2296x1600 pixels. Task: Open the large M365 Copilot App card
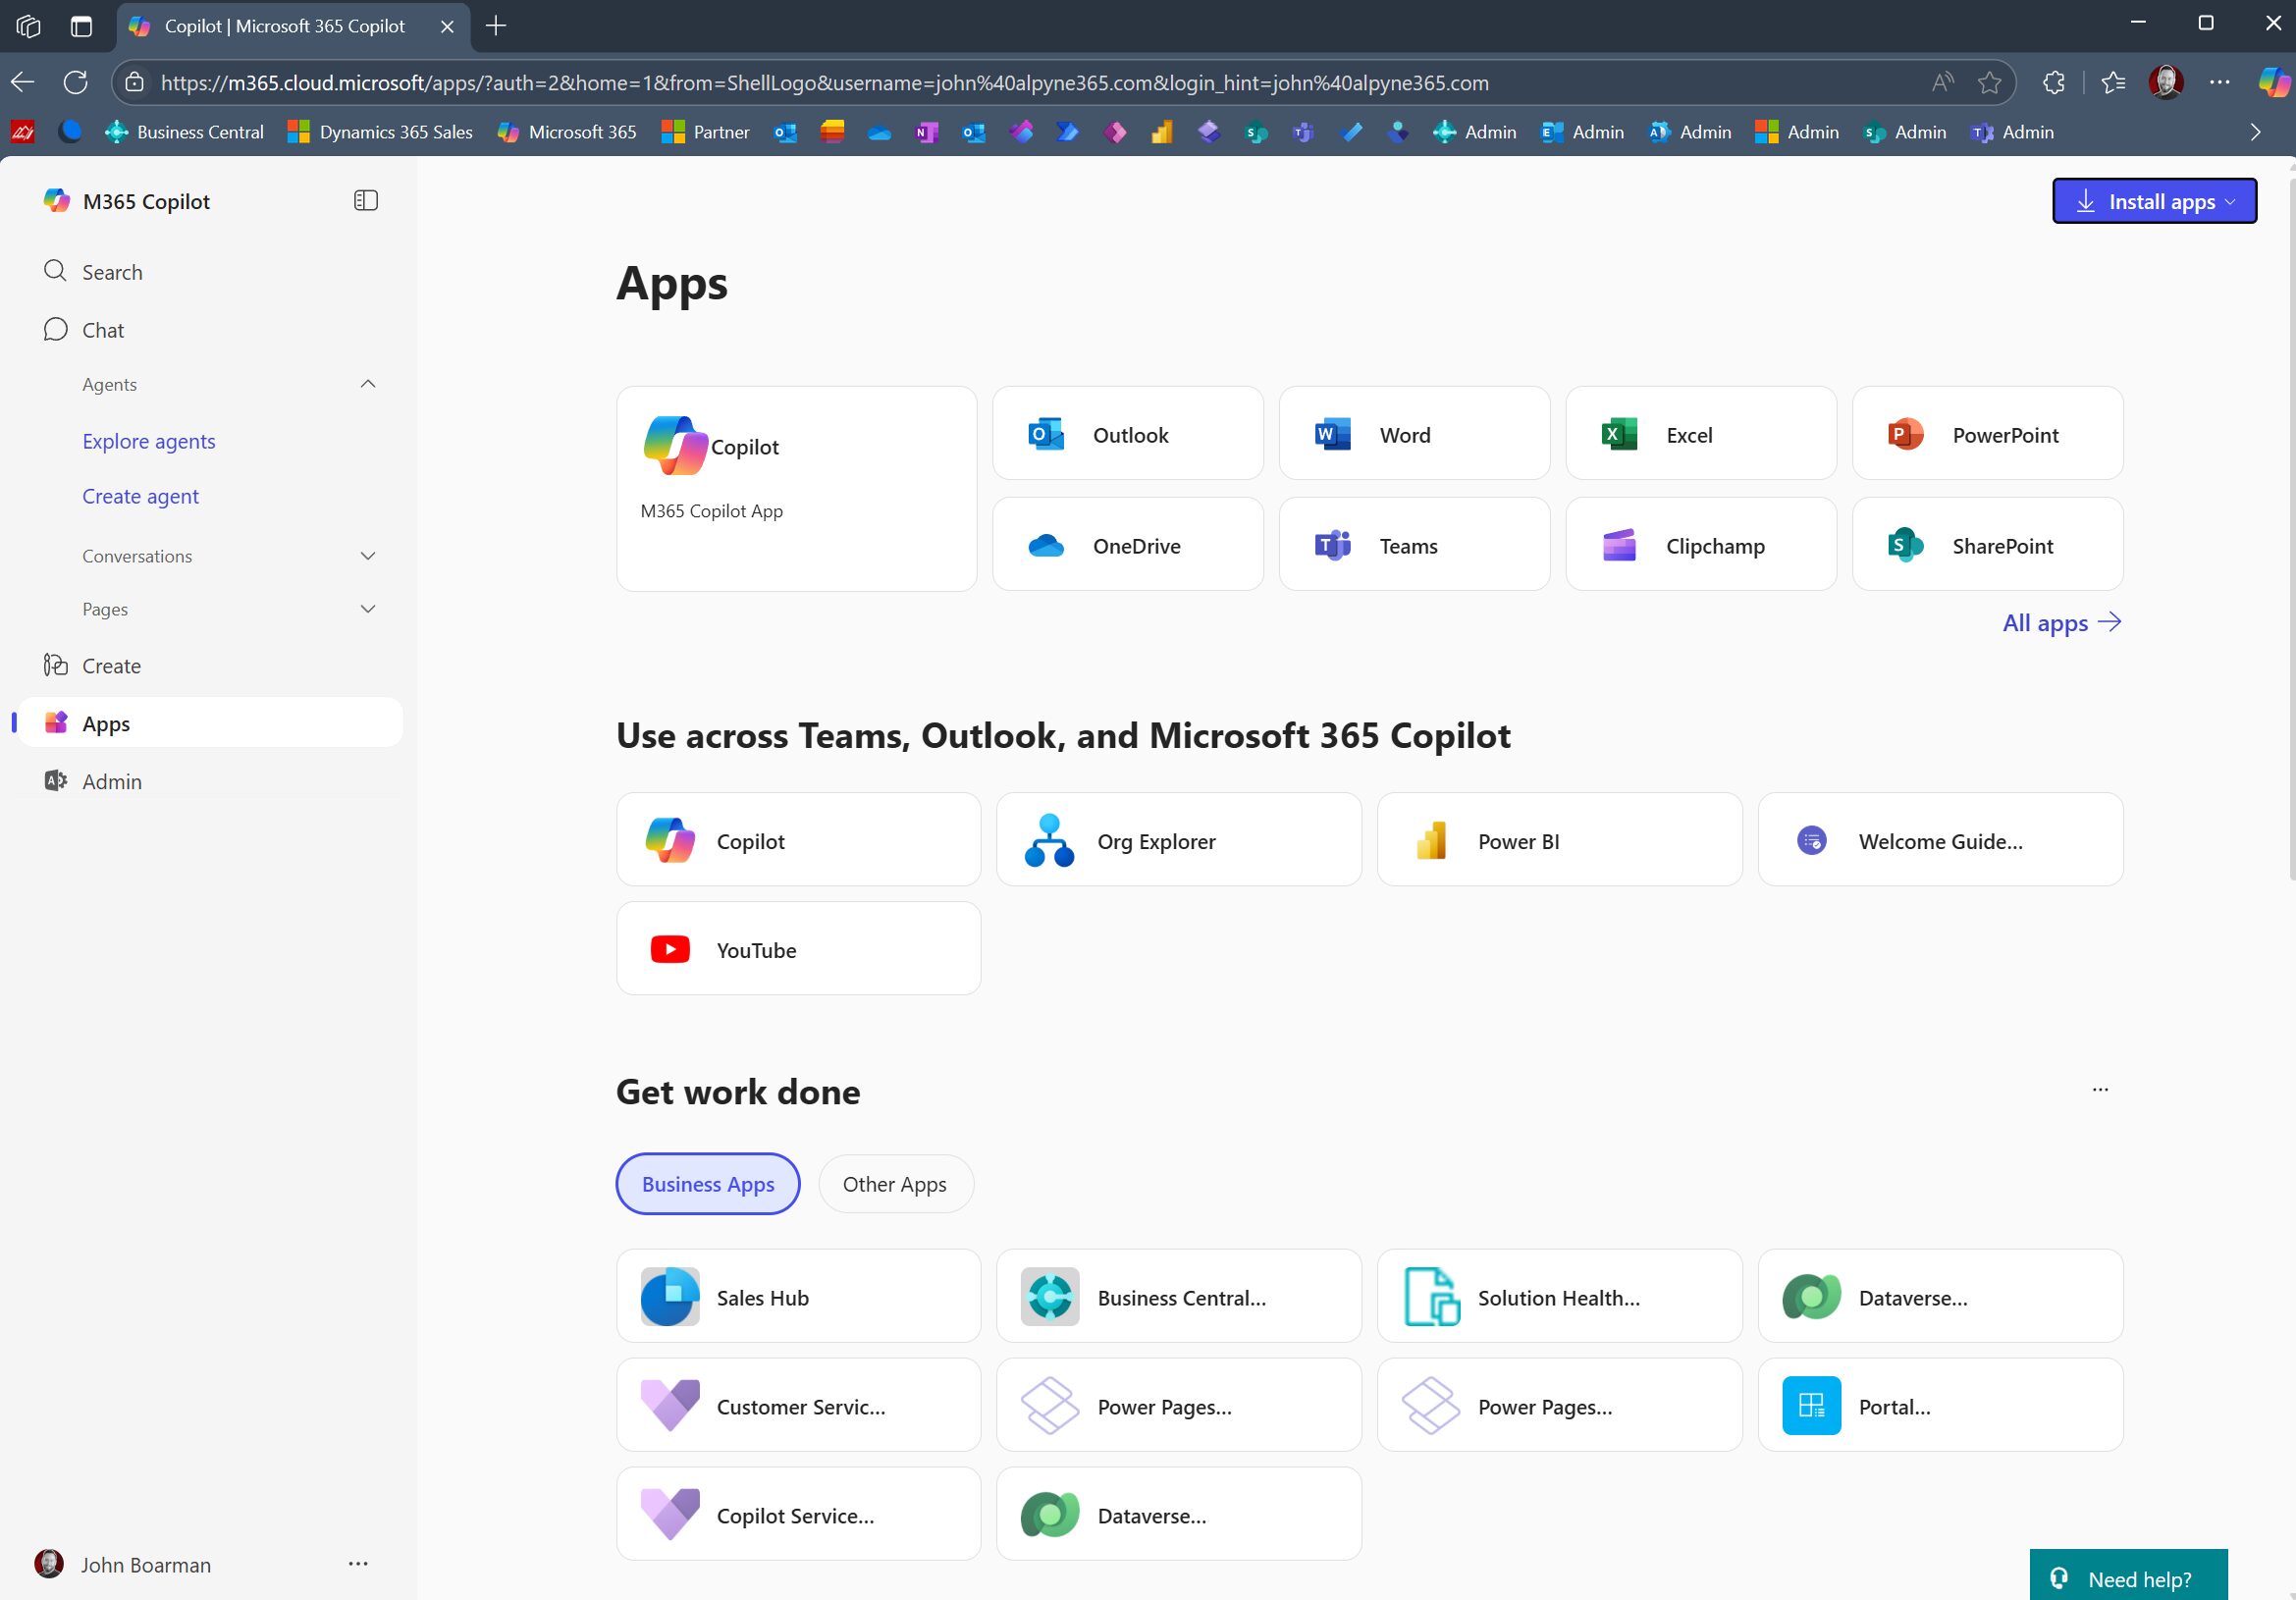796,489
